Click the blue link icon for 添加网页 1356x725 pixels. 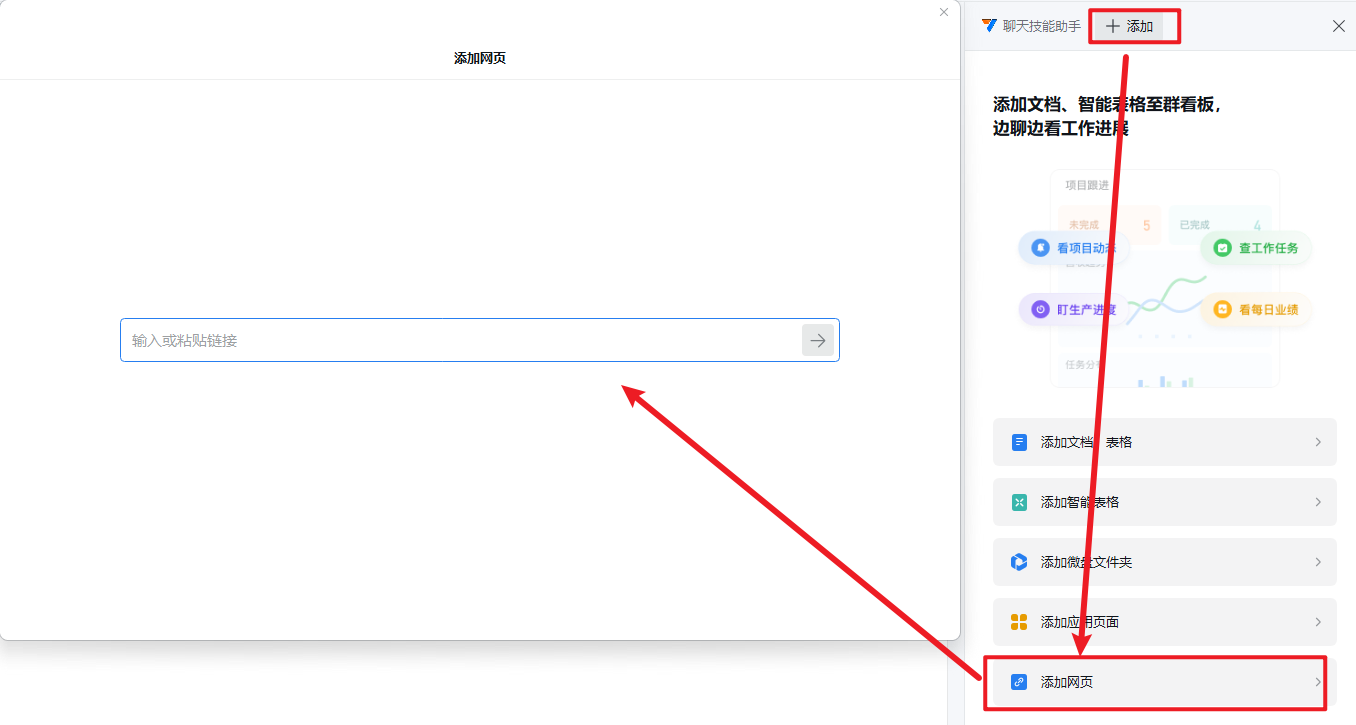tap(1019, 682)
